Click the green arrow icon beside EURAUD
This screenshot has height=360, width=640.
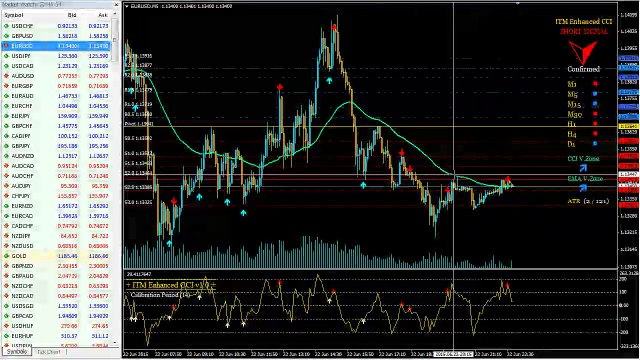tap(7, 96)
